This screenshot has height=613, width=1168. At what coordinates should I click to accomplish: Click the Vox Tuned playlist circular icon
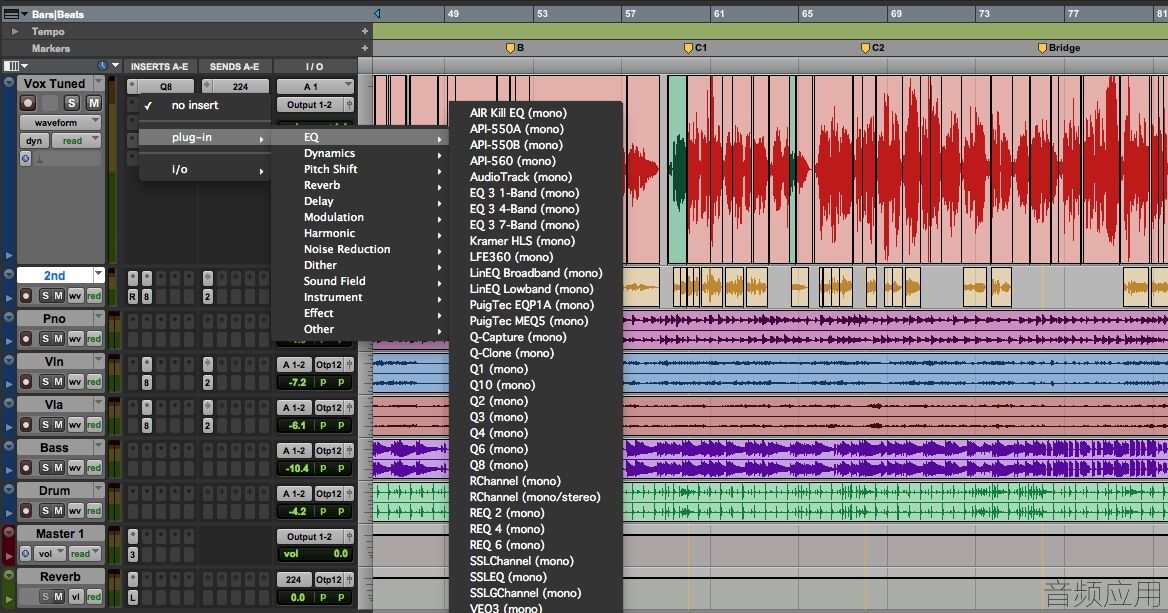click(25, 158)
